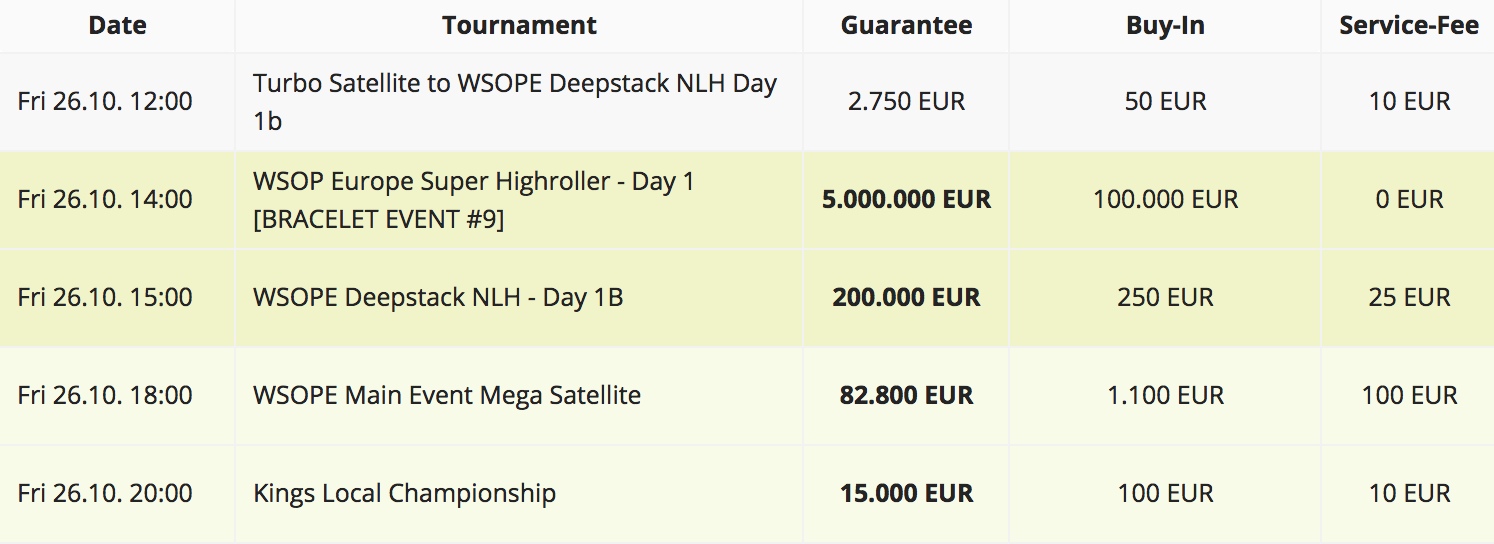Open WSOPE Main Event Mega Satellite
Screen dimensions: 1494x544
447,396
